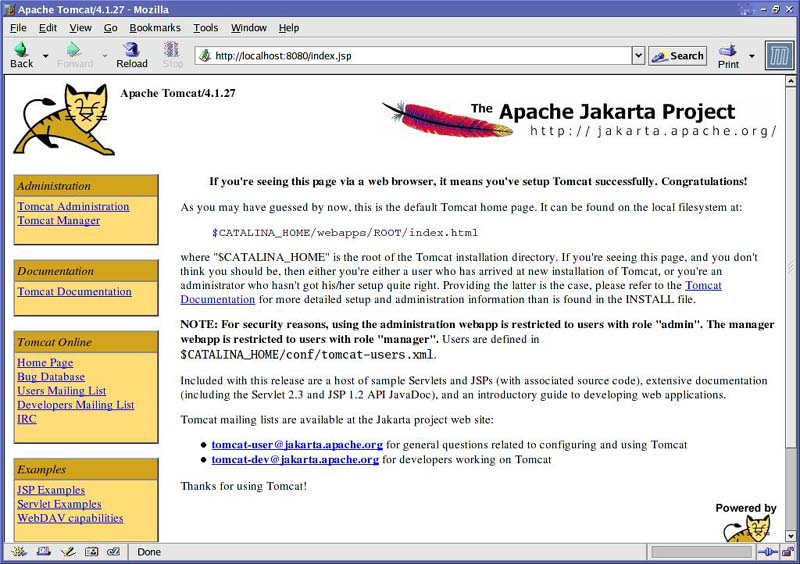Open IRC Chat icon in status bar
This screenshot has height=564, width=800.
pyautogui.click(x=113, y=552)
